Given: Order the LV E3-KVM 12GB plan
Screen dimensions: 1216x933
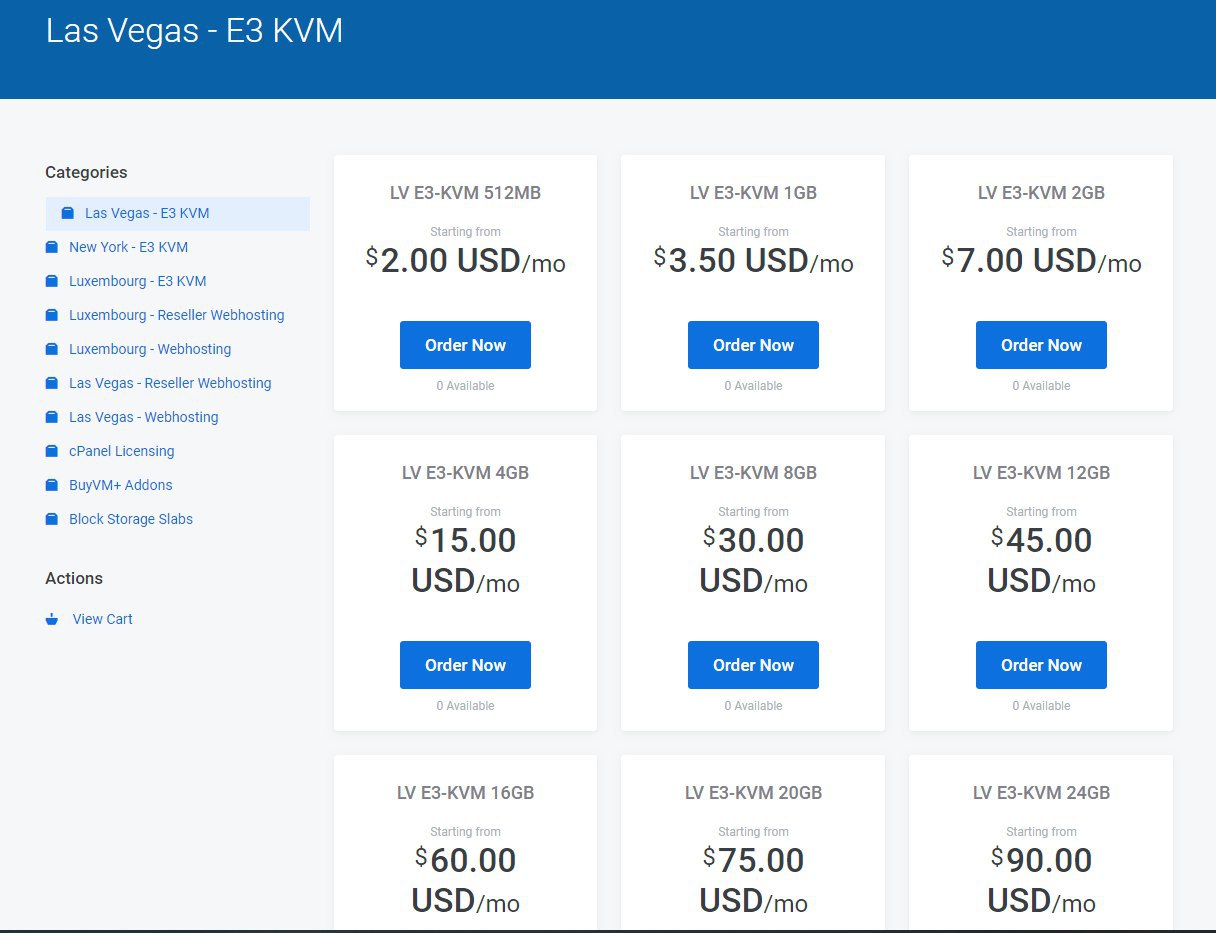Looking at the screenshot, I should [x=1041, y=665].
